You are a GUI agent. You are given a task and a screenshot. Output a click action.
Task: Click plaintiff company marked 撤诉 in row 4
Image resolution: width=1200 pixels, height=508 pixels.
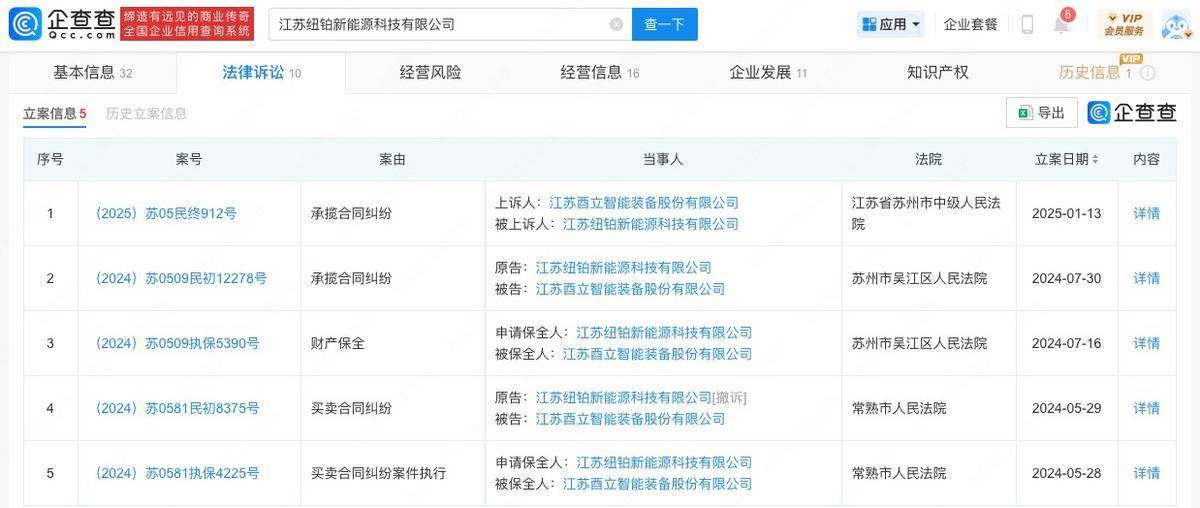[x=624, y=397]
